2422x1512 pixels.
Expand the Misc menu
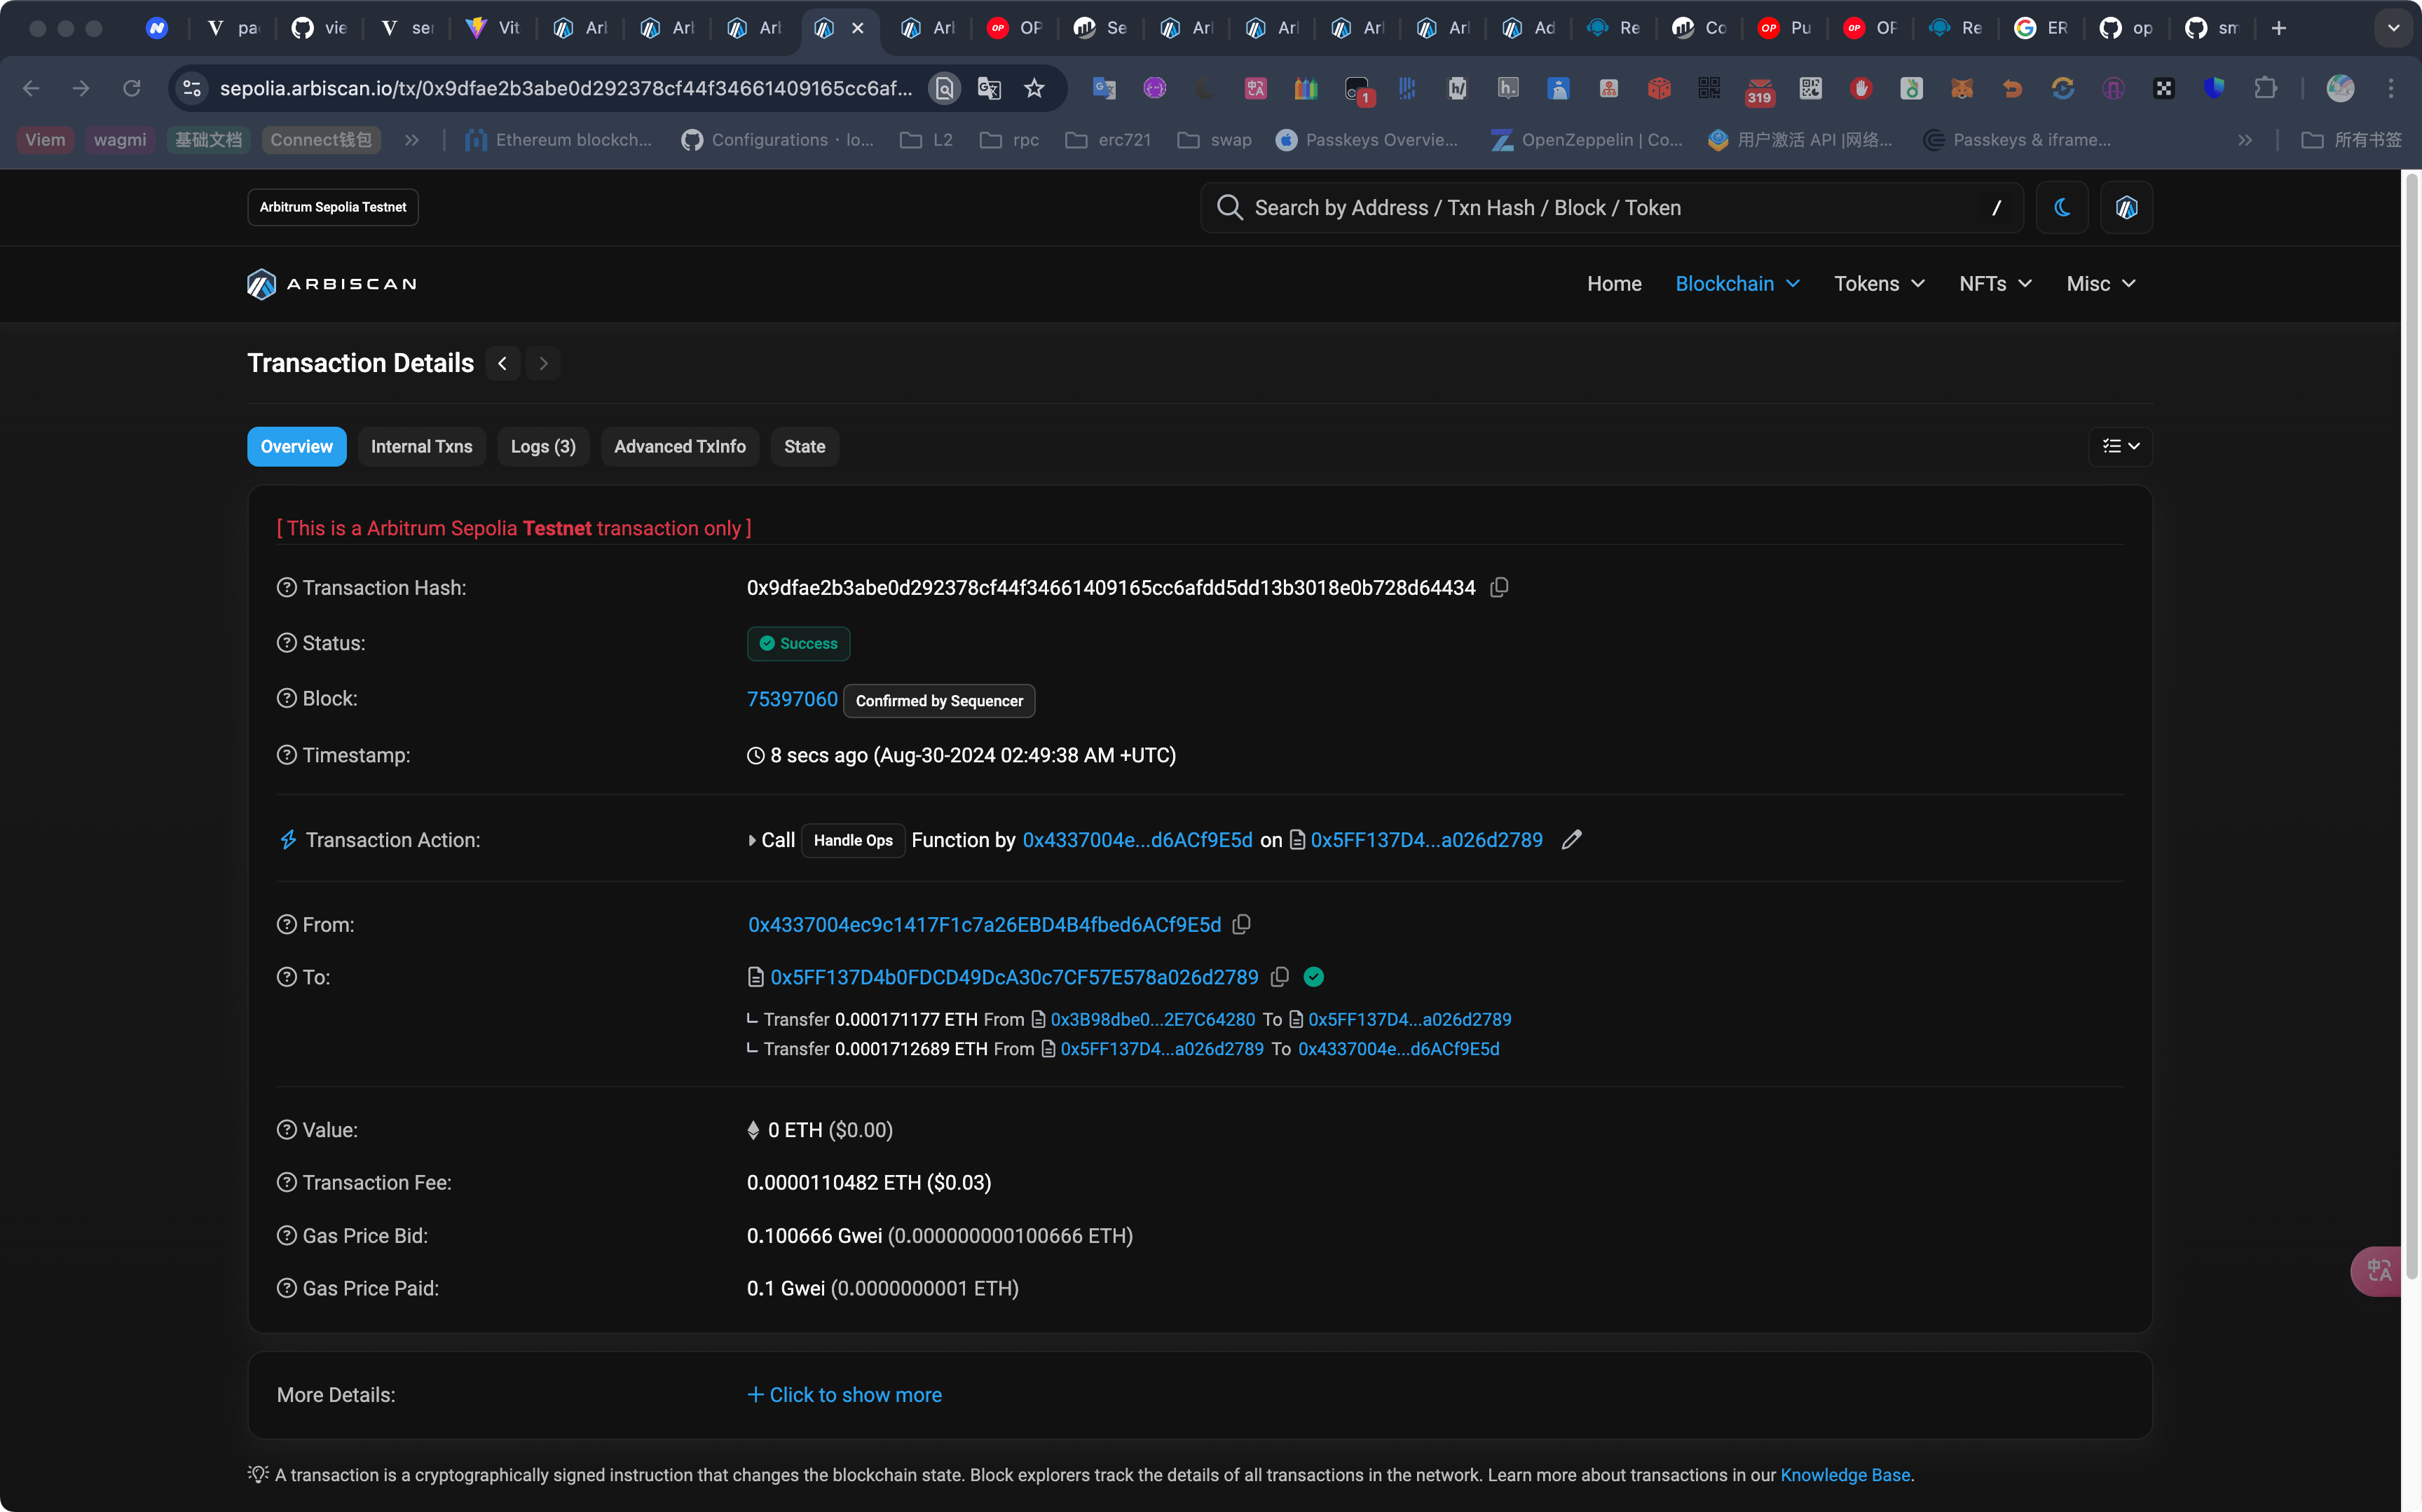2101,284
